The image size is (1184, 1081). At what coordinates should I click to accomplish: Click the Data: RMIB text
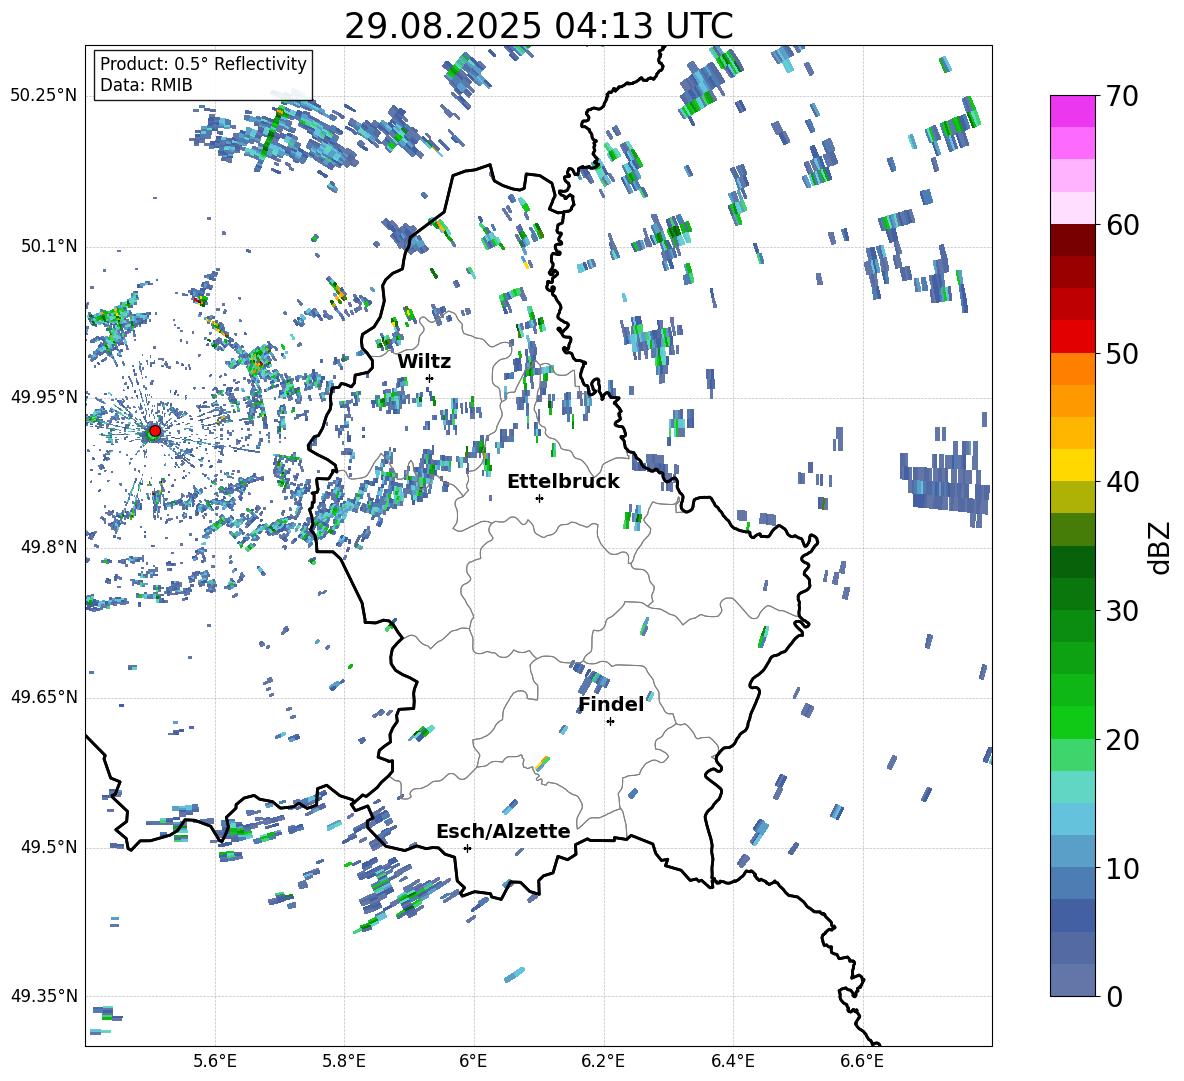click(146, 85)
